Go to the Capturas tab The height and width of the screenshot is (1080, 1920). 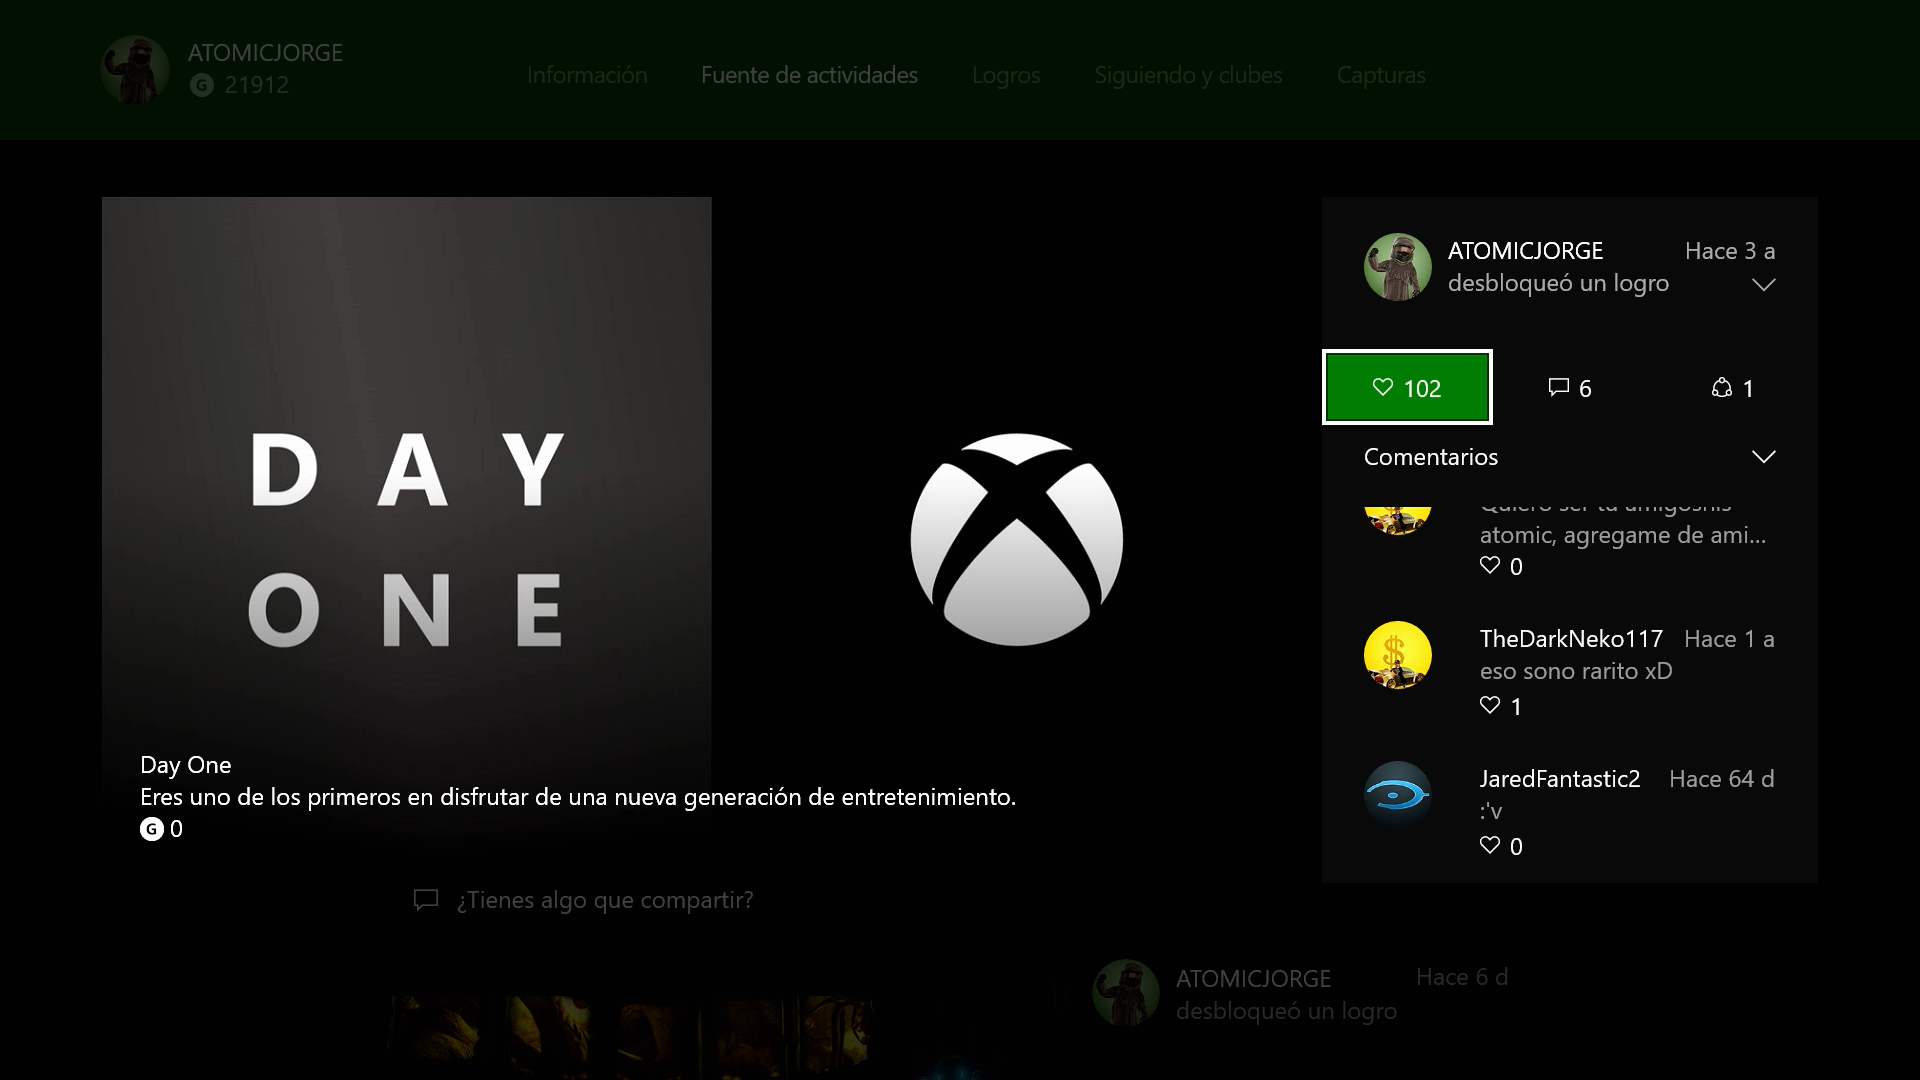click(1380, 75)
